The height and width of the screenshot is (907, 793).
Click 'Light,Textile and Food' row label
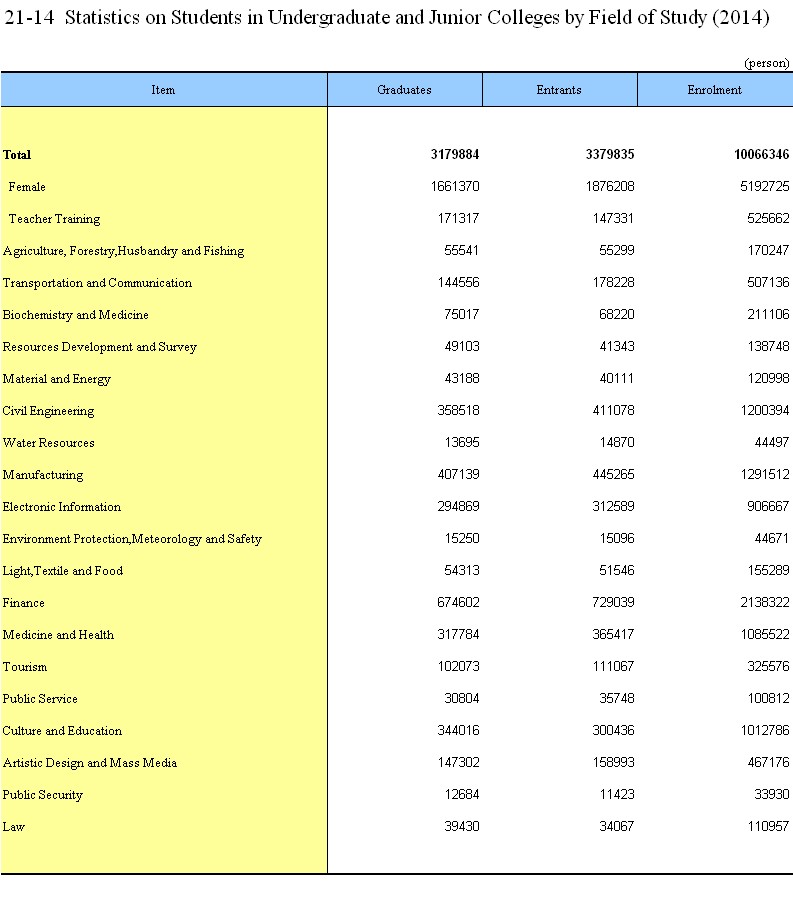click(x=62, y=571)
